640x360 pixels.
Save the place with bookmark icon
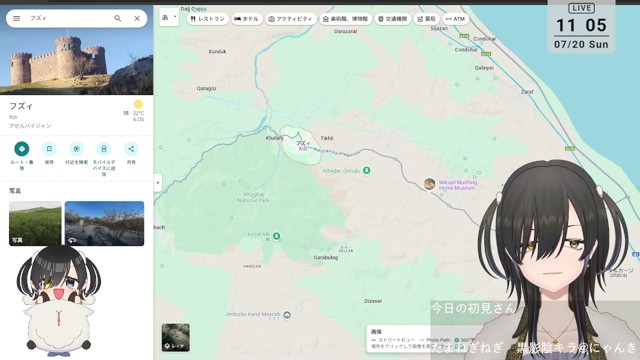coord(49,149)
